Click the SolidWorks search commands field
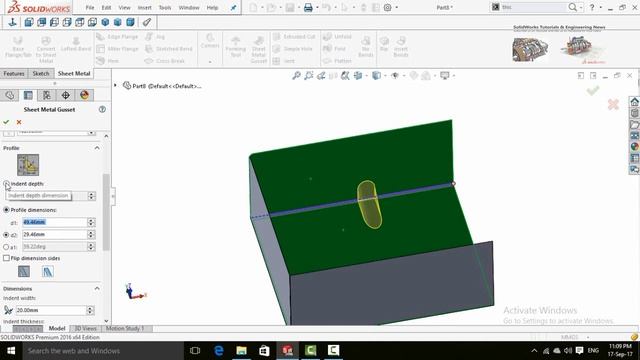The image size is (640, 360). tap(533, 7)
